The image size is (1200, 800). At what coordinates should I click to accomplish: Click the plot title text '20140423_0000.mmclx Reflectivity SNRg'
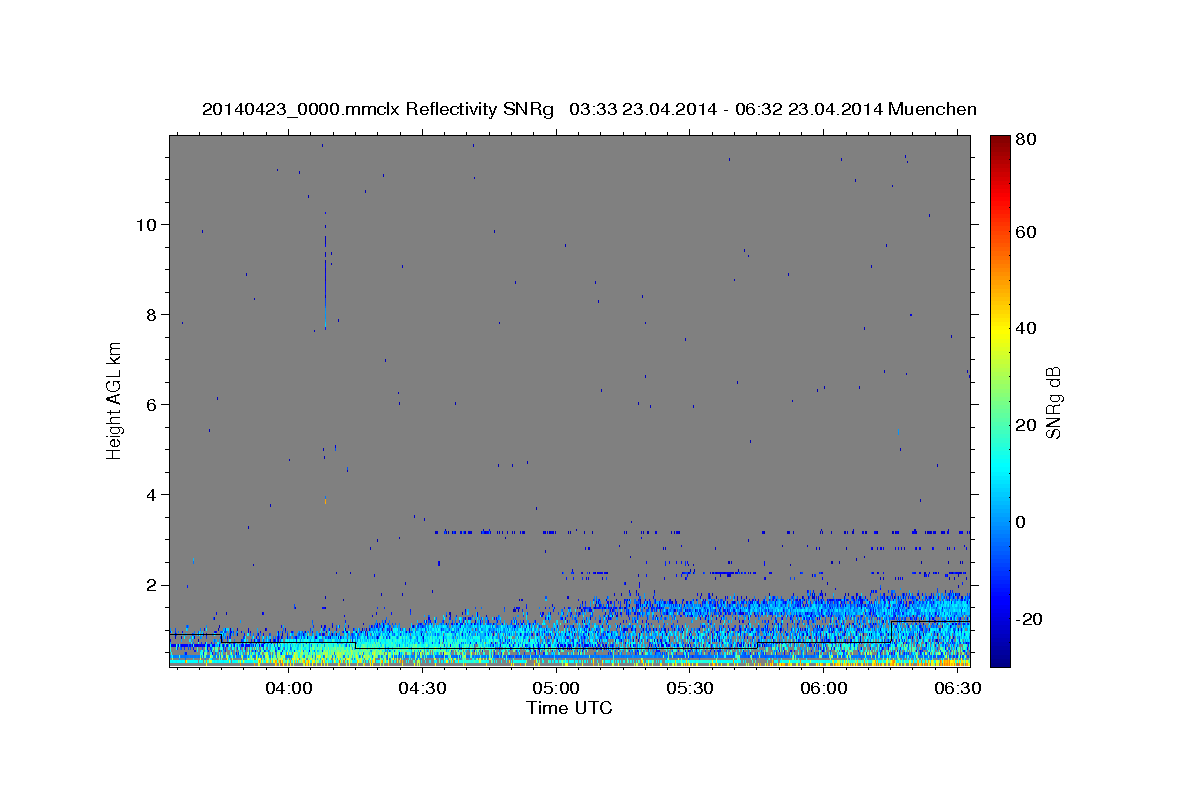378,109
